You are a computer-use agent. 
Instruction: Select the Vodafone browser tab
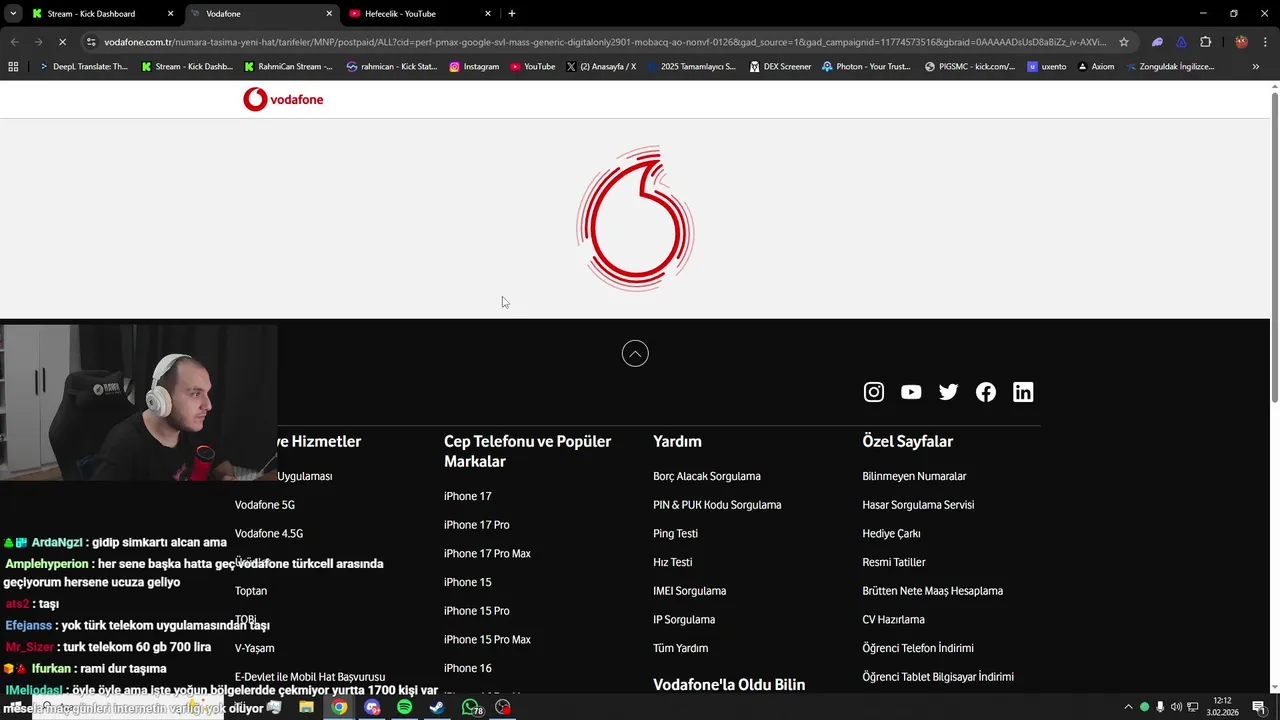(260, 14)
